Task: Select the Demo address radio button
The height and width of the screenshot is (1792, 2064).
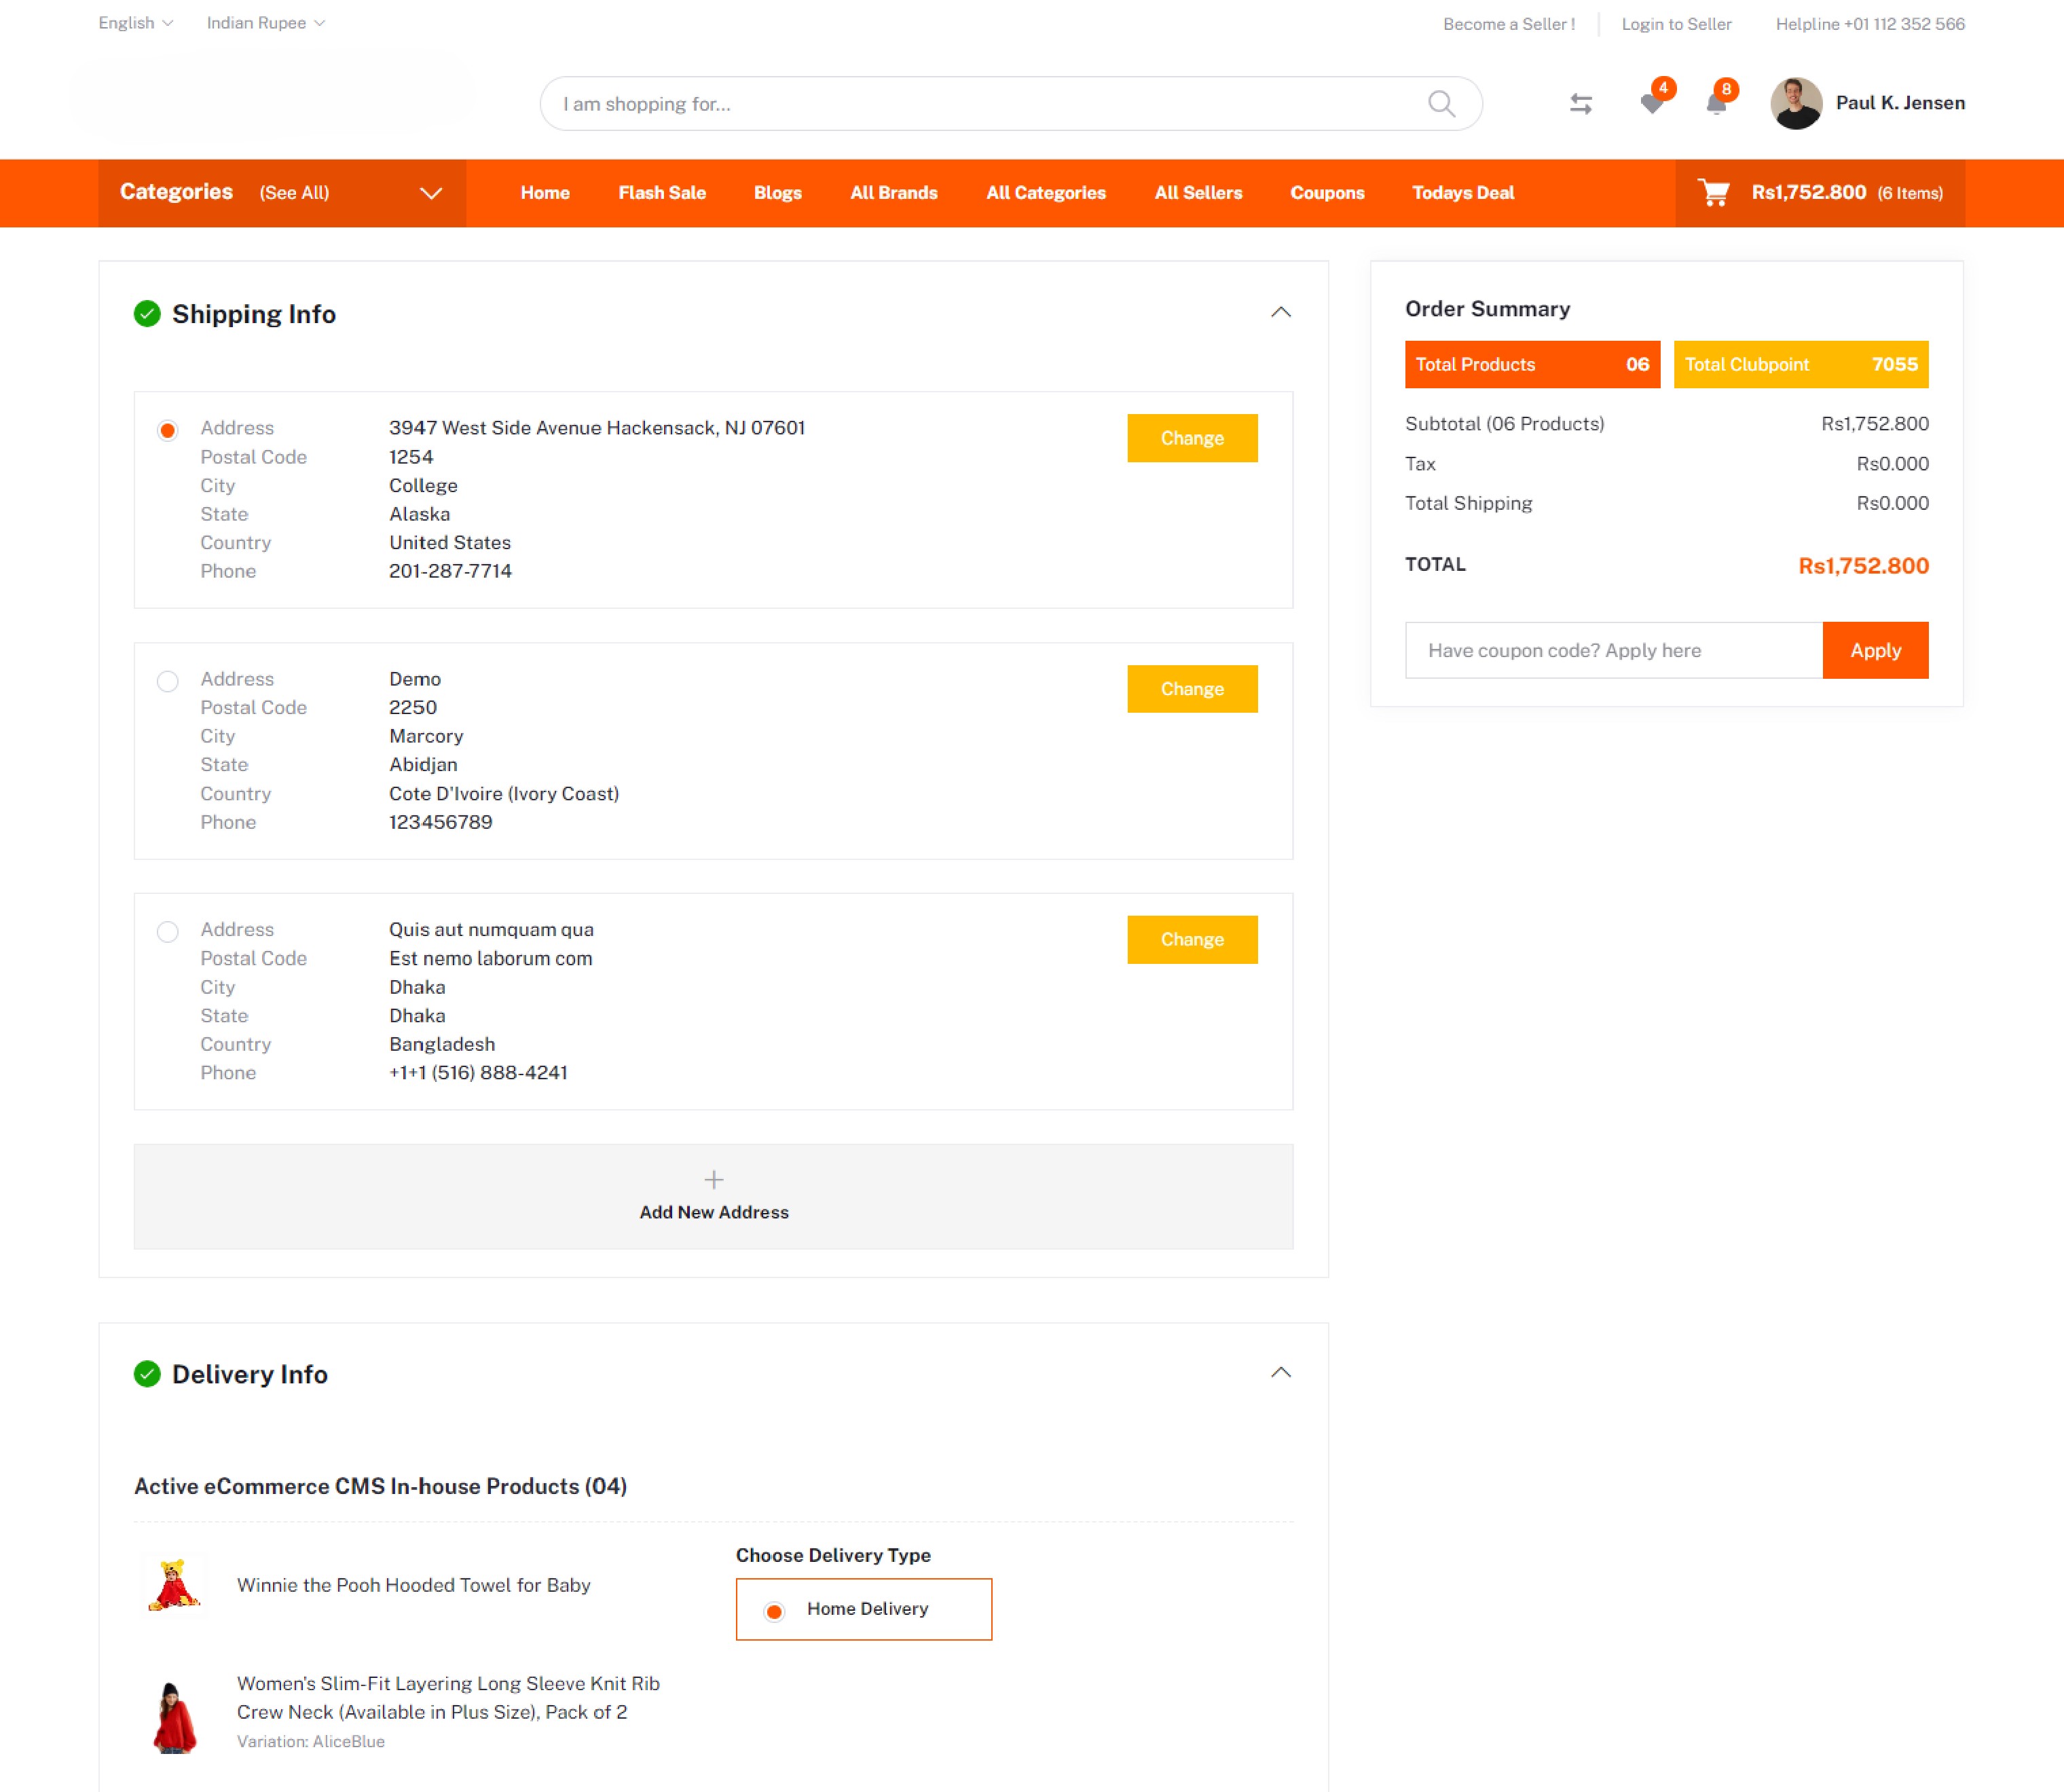Action: point(167,681)
